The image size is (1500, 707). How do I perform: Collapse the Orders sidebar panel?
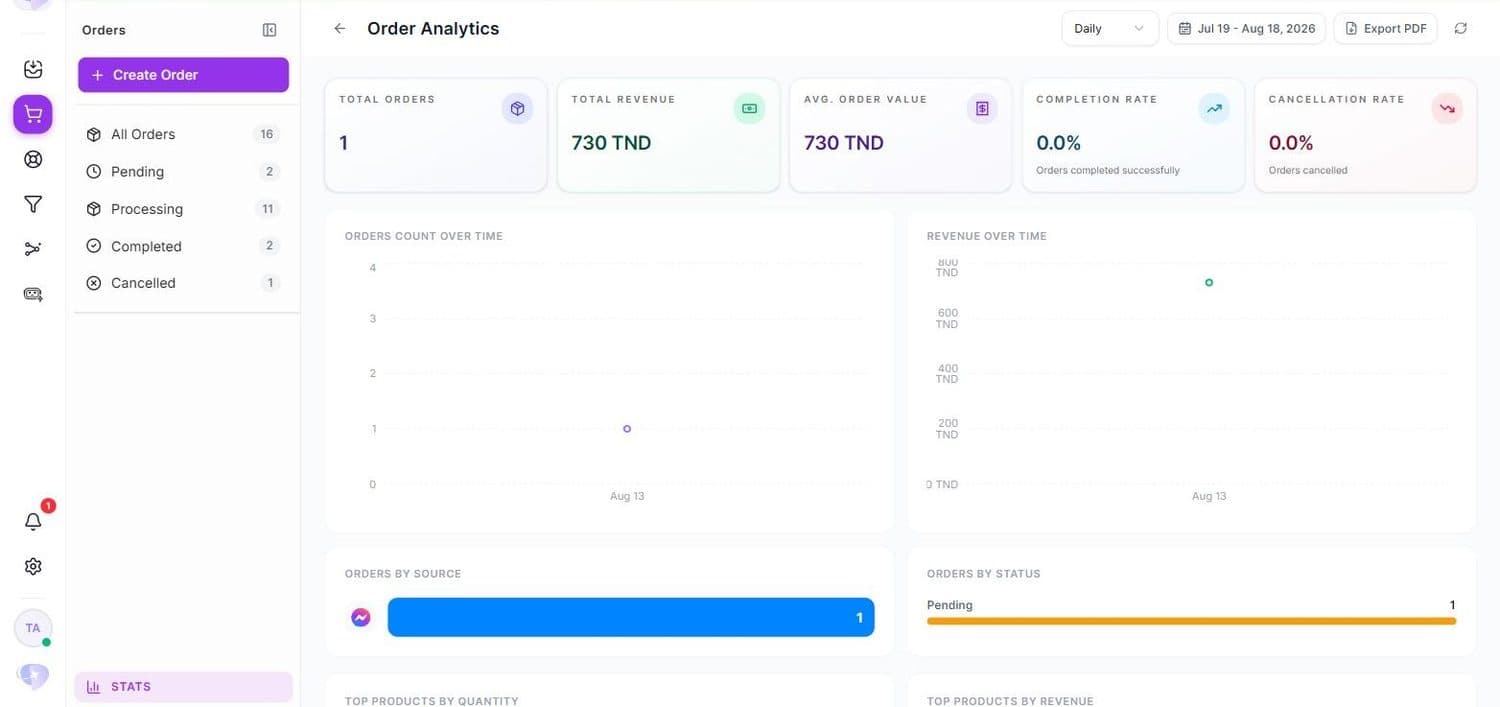pos(269,30)
